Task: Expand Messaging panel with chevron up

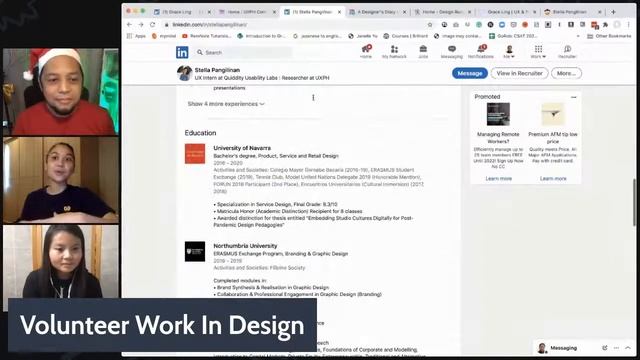Action: pyautogui.click(x=628, y=348)
